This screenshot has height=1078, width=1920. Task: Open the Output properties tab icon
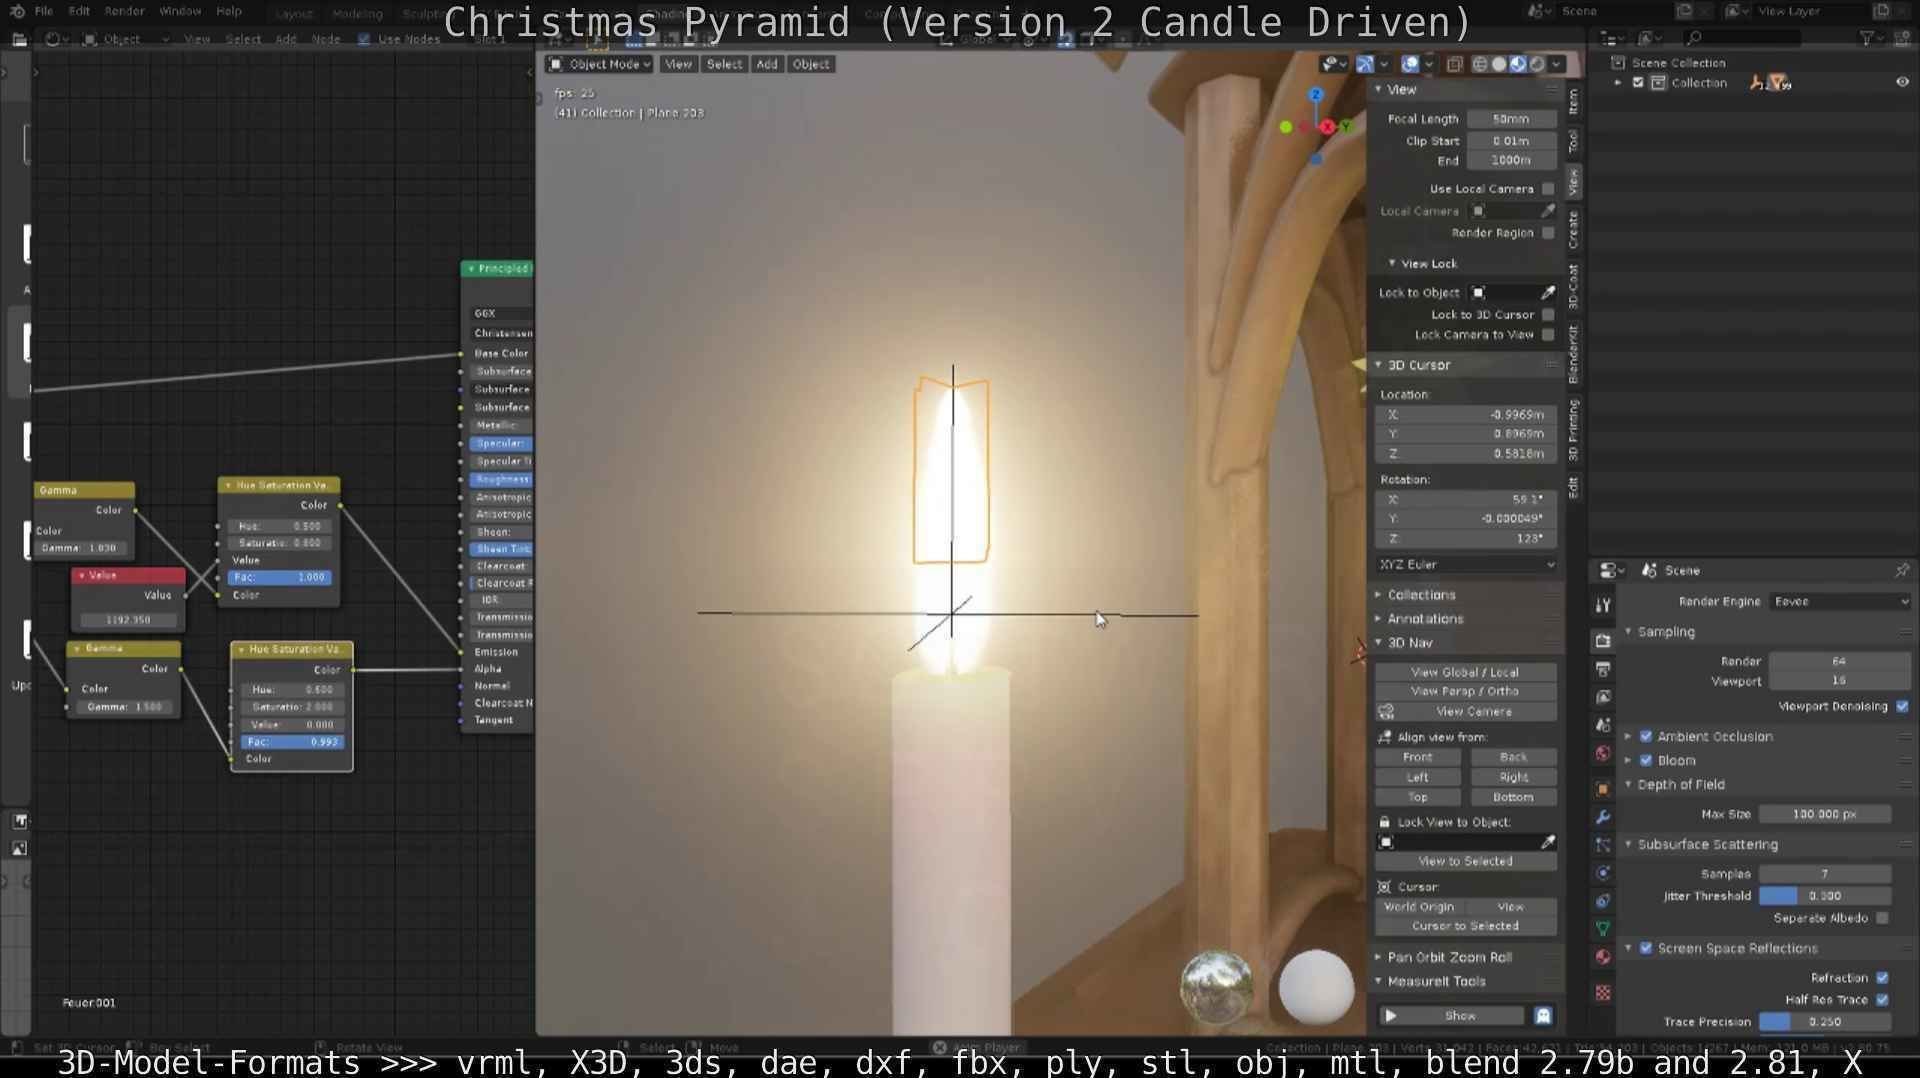(1603, 669)
